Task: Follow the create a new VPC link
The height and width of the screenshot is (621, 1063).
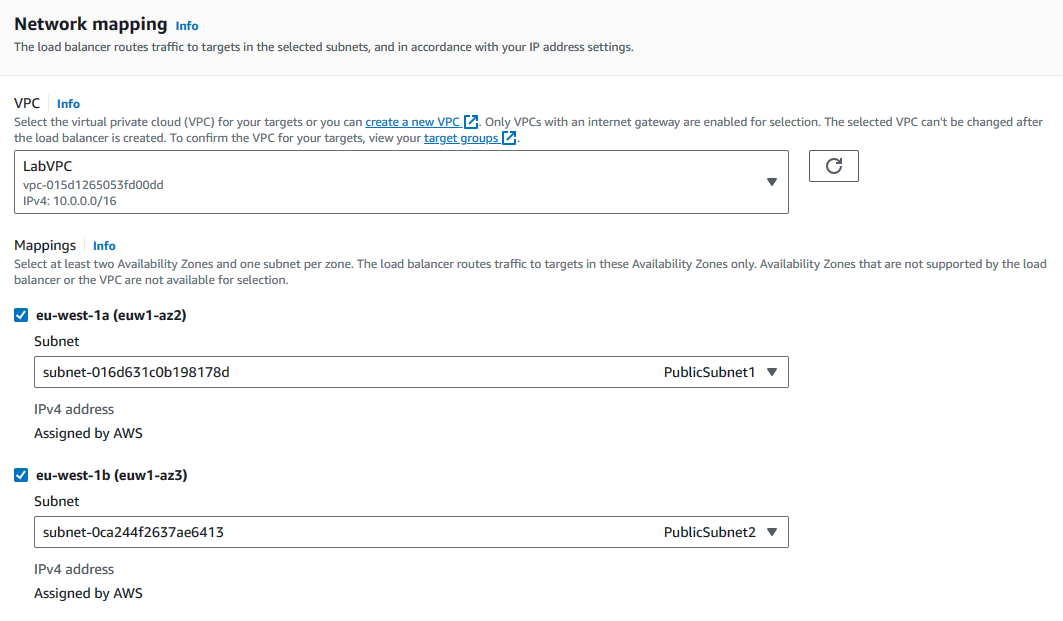Action: 412,122
